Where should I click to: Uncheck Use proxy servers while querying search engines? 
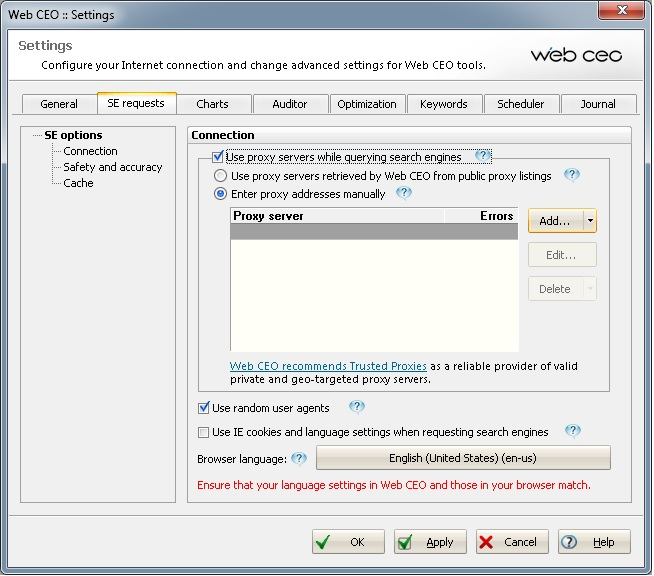tap(217, 157)
